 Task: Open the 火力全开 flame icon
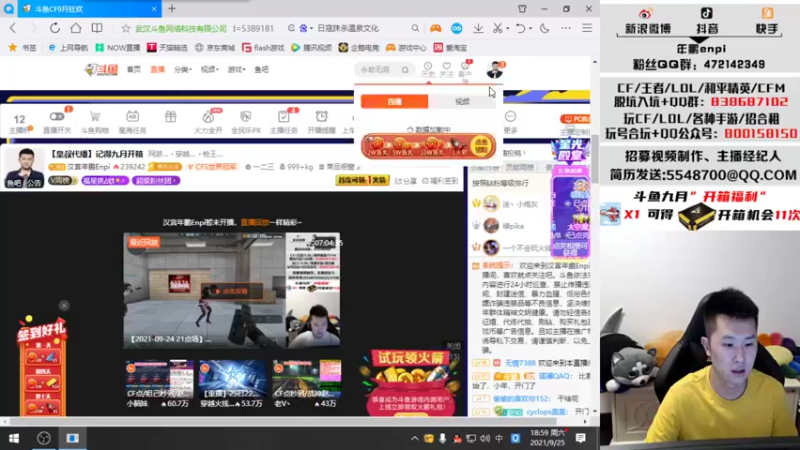(208, 122)
